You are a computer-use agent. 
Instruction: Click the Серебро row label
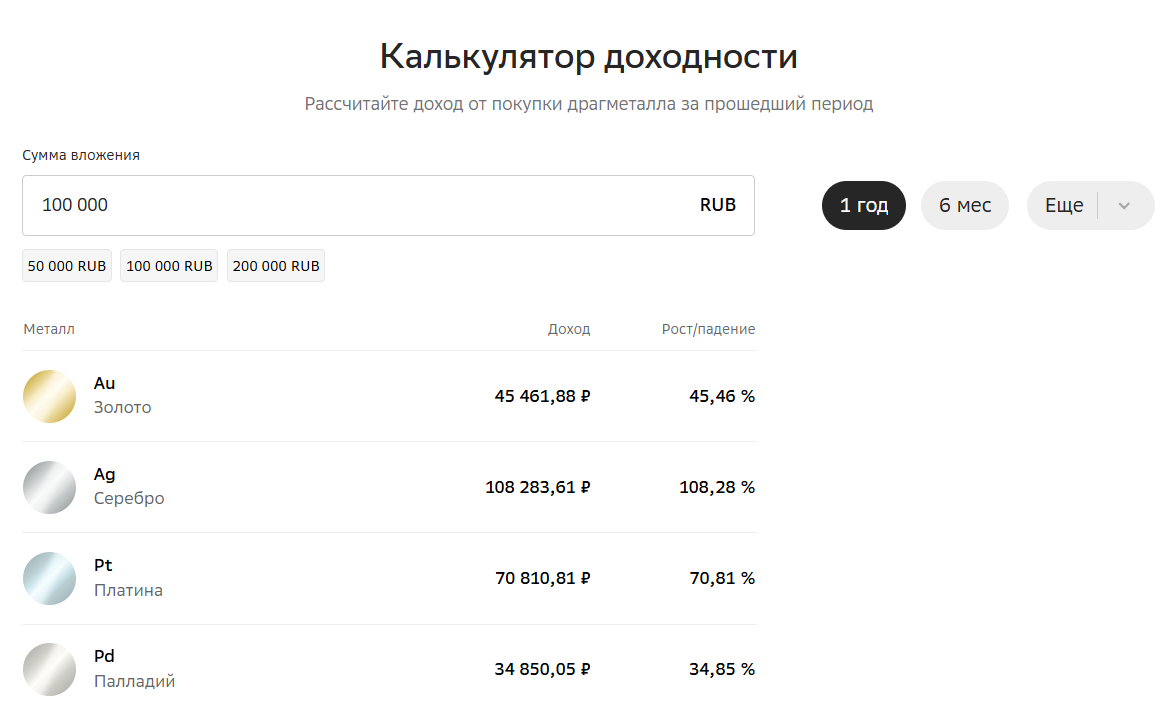[129, 498]
